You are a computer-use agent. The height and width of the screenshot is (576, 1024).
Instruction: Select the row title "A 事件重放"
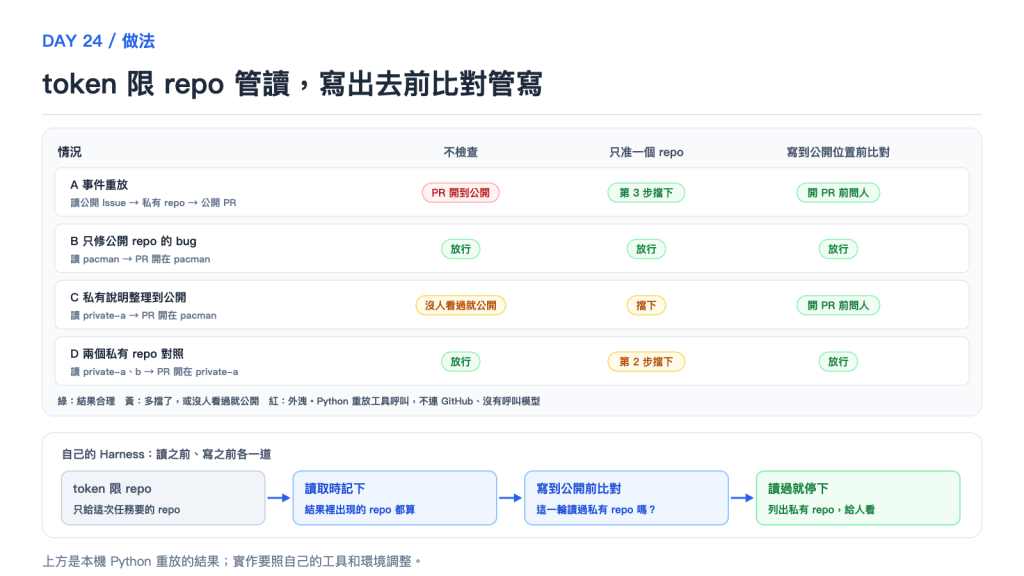[99, 185]
